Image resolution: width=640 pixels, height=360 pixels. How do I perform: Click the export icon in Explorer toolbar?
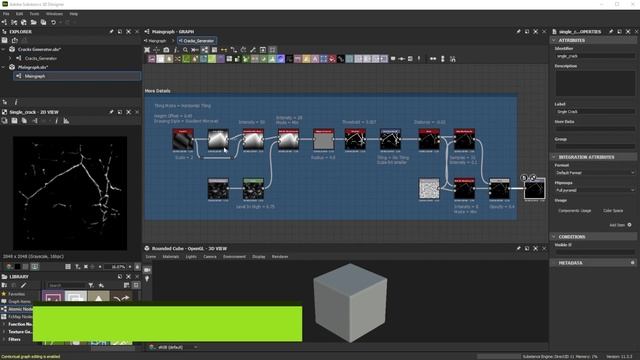click(x=15, y=40)
